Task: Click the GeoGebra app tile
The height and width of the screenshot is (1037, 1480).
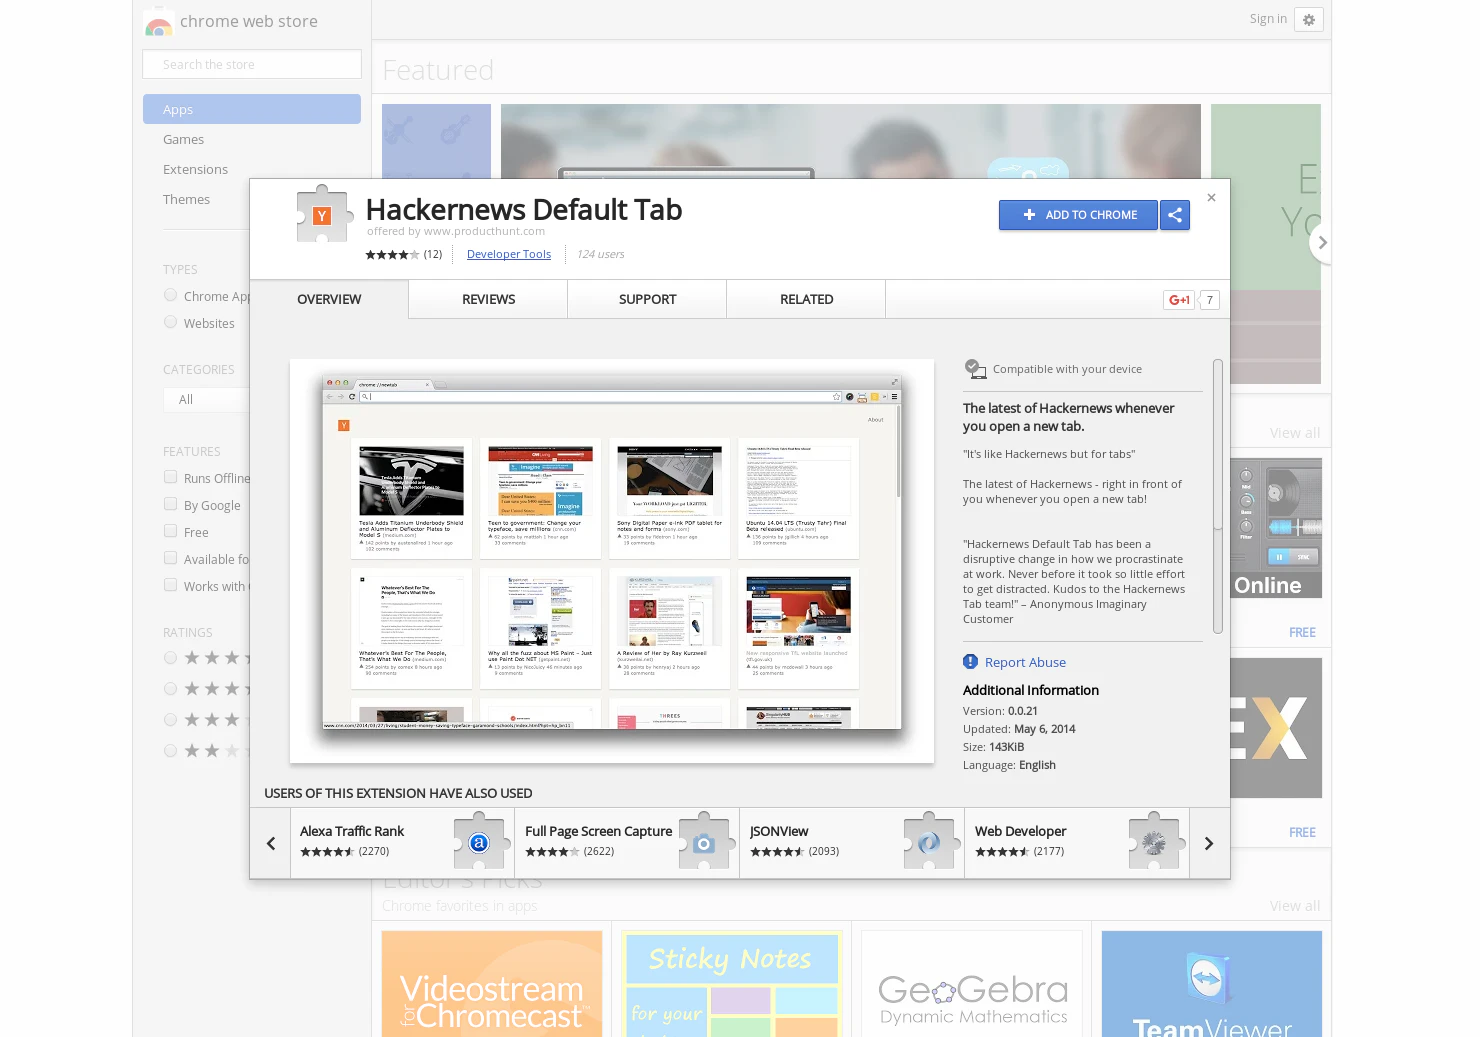Action: pos(972,984)
